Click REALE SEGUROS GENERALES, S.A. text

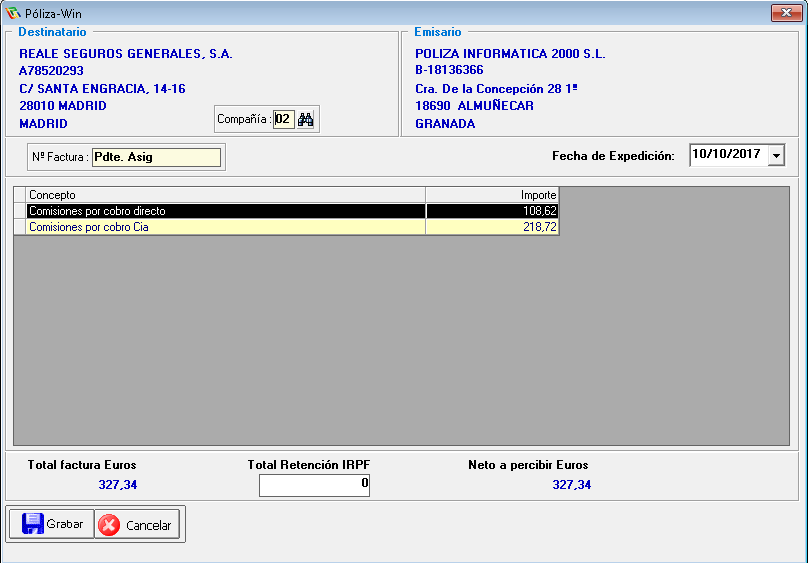pyautogui.click(x=126, y=54)
